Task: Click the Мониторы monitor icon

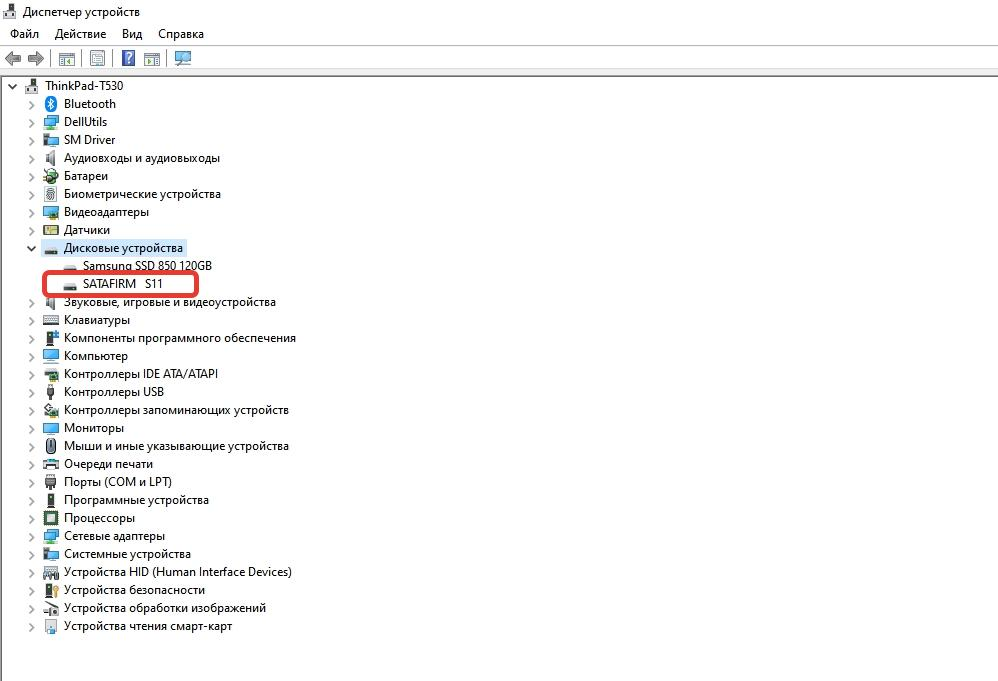Action: tap(51, 428)
